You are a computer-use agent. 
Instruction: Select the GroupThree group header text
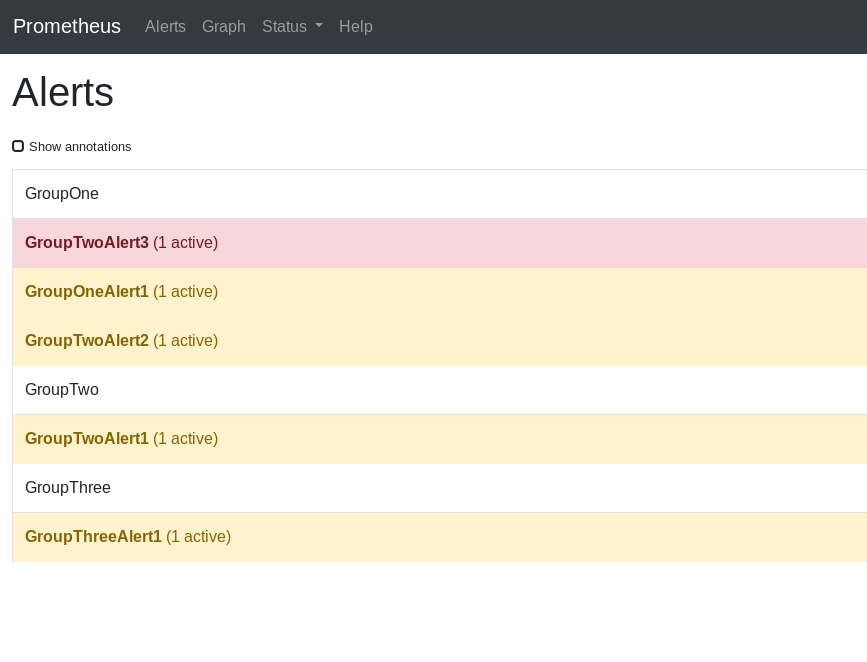tap(68, 487)
